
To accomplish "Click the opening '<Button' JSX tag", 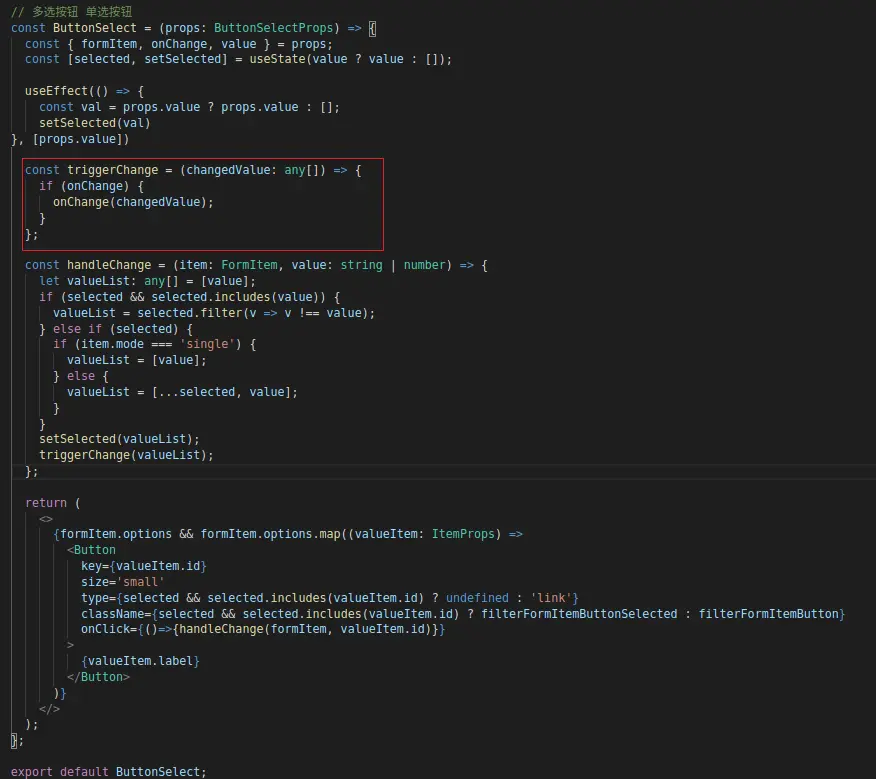I will 91,550.
